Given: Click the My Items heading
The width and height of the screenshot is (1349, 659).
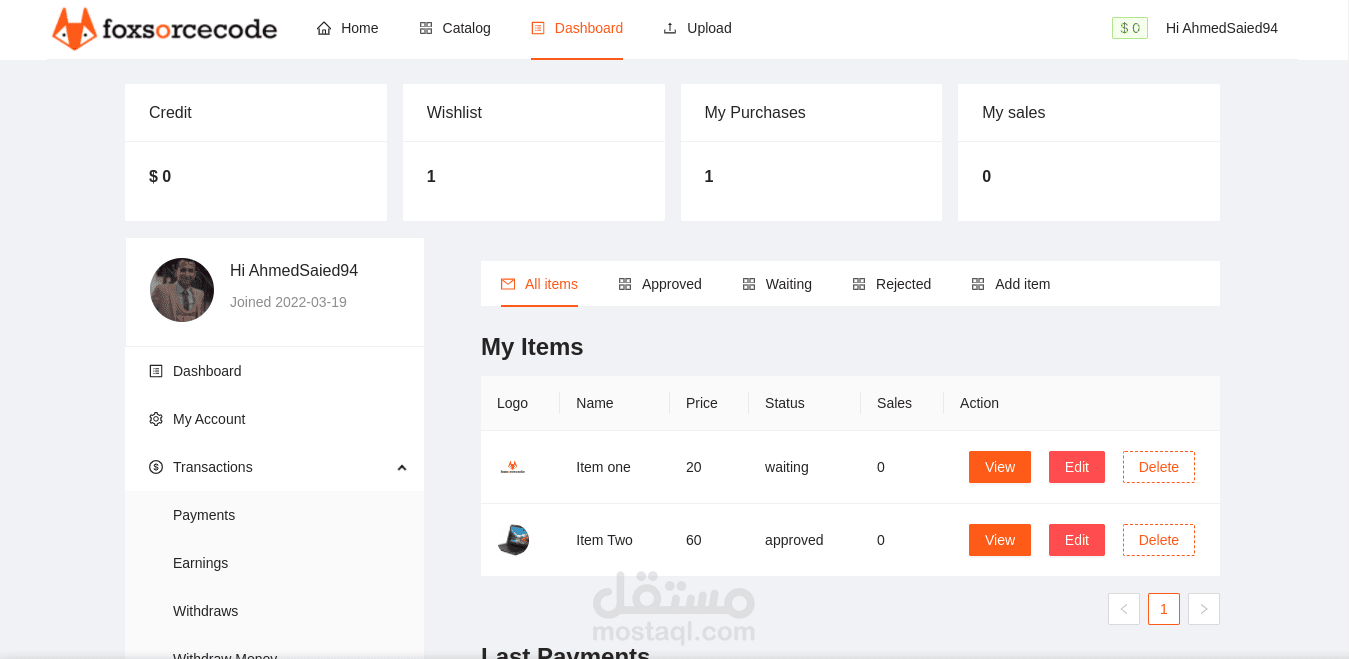Looking at the screenshot, I should pos(532,347).
